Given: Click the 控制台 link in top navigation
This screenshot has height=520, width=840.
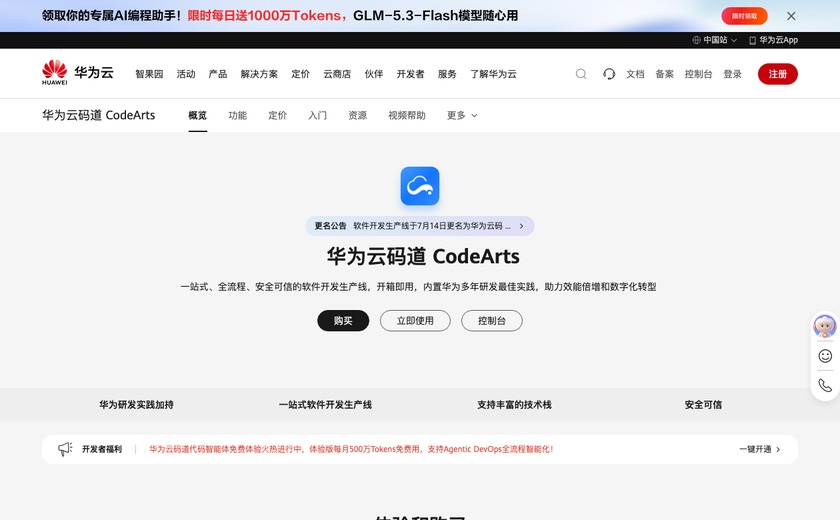Looking at the screenshot, I should pyautogui.click(x=699, y=74).
